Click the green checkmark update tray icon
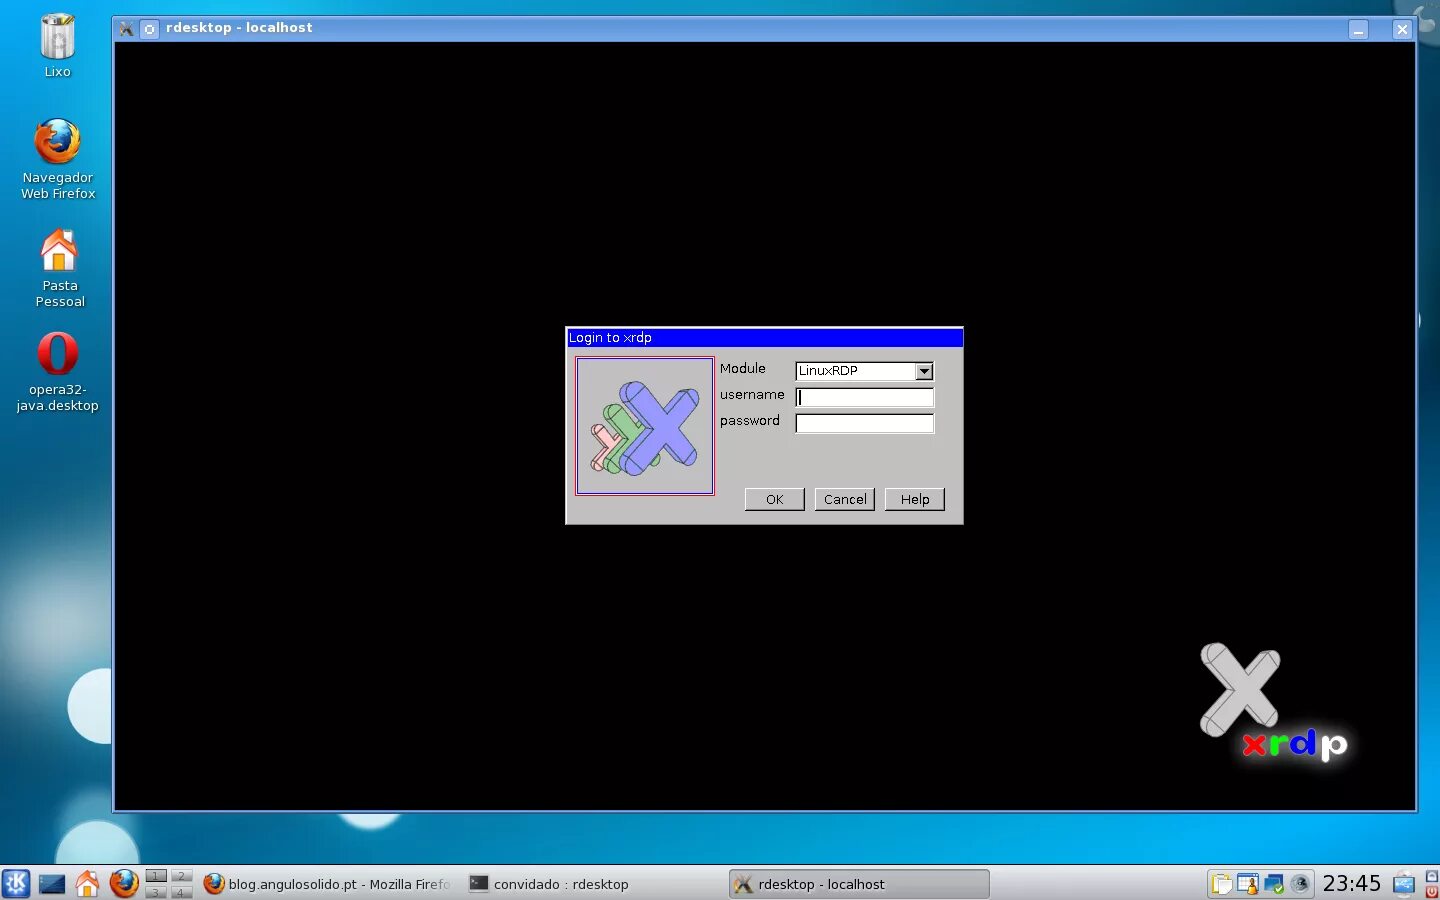This screenshot has width=1440, height=900. tap(1274, 884)
